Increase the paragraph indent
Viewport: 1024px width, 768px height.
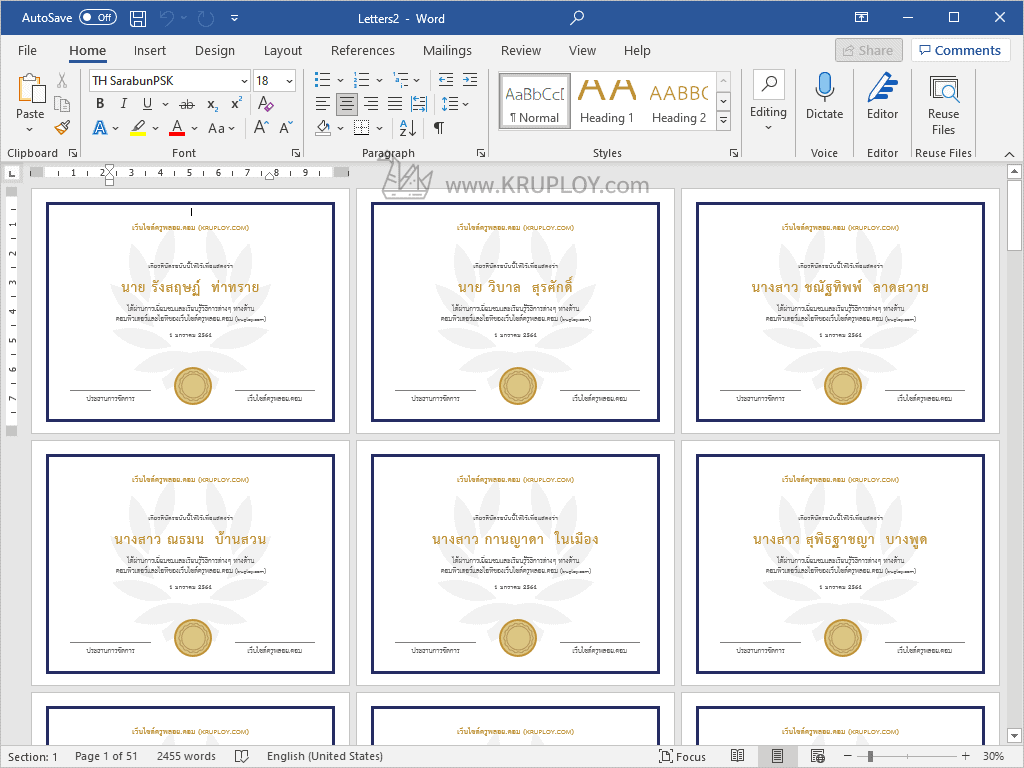(x=470, y=80)
